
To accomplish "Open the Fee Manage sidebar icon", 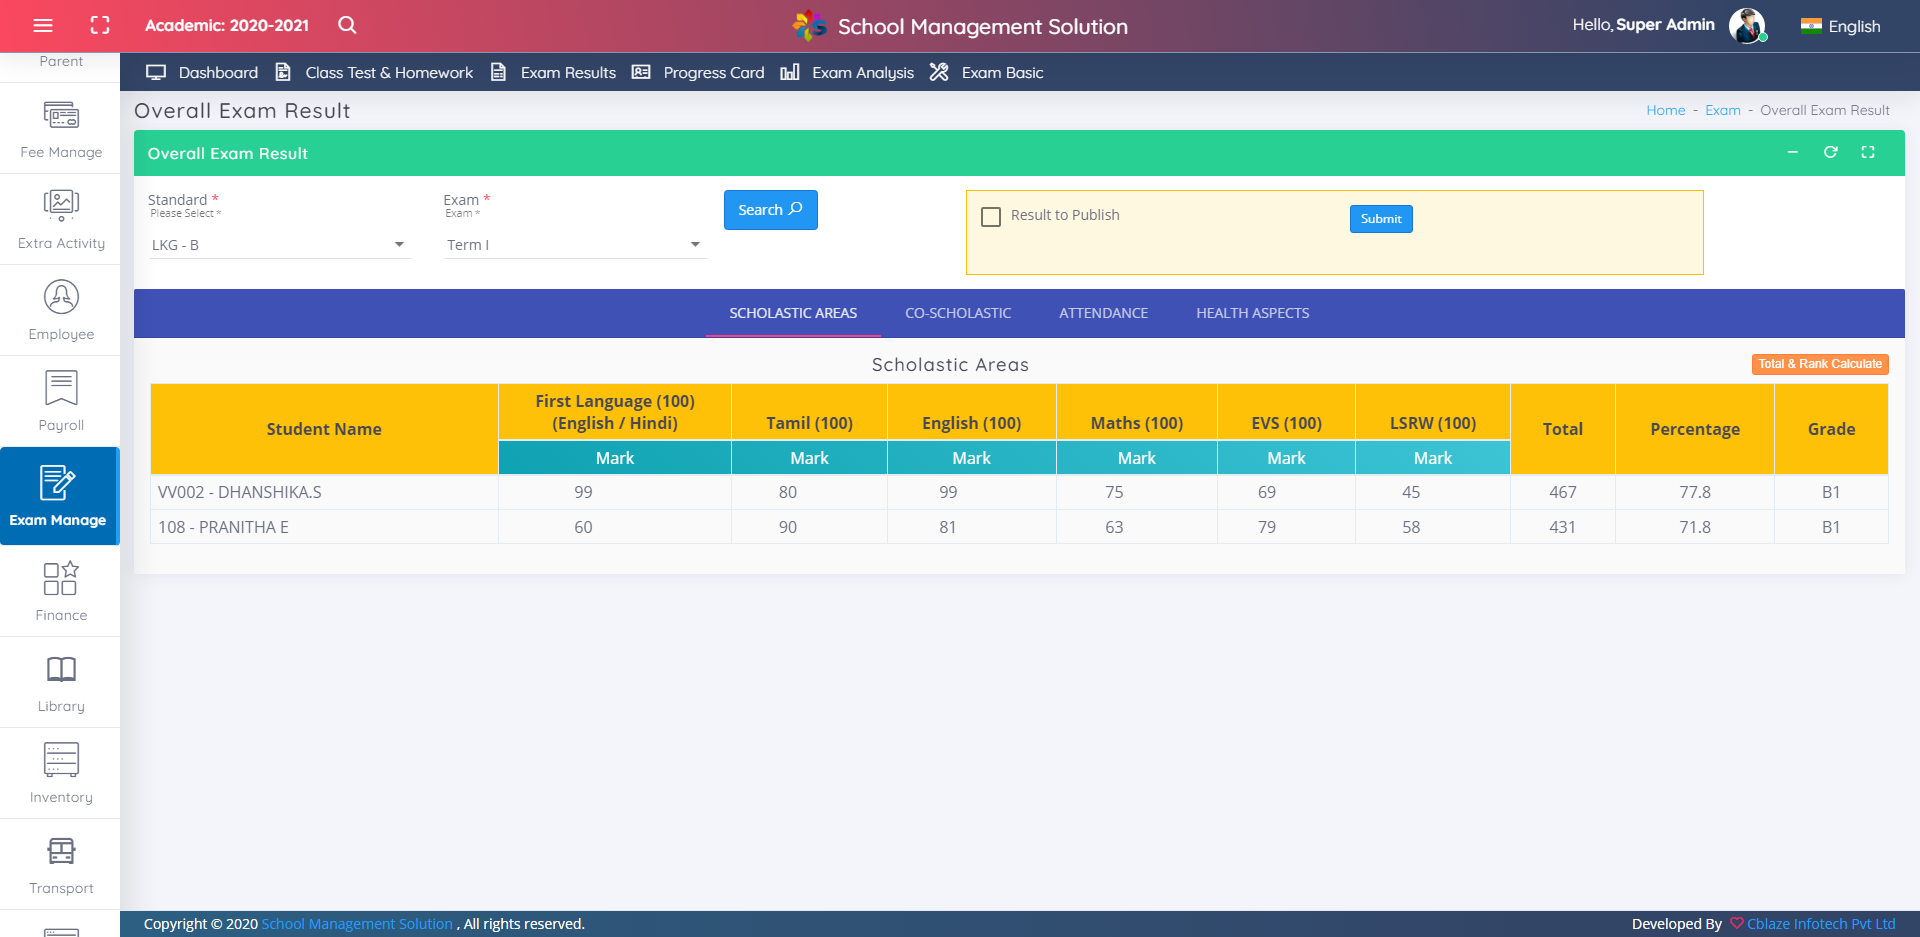I will (x=61, y=116).
